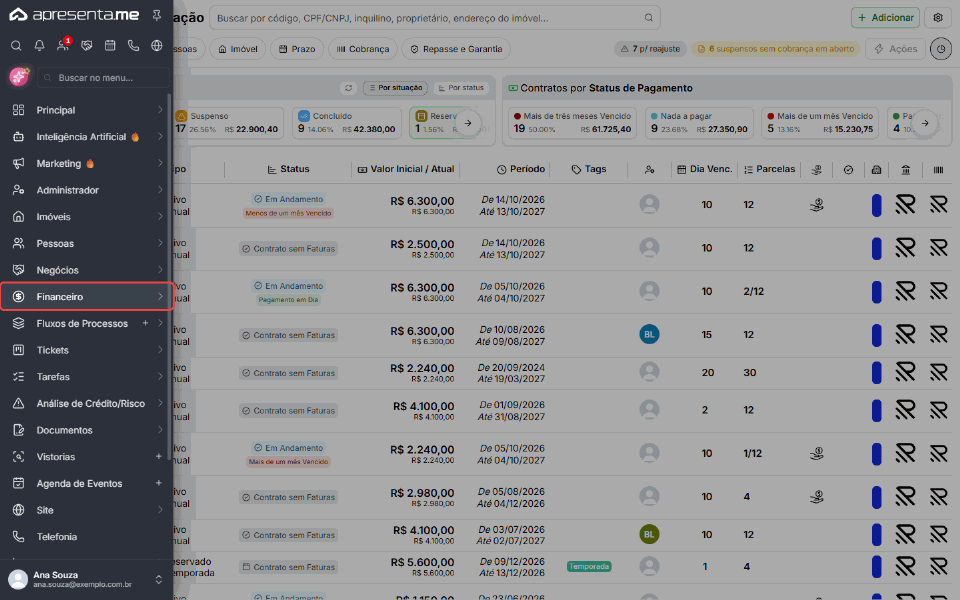The height and width of the screenshot is (600, 960).
Task: Click the 6 suspensos sem cobrança em aberto badge
Action: (x=775, y=49)
